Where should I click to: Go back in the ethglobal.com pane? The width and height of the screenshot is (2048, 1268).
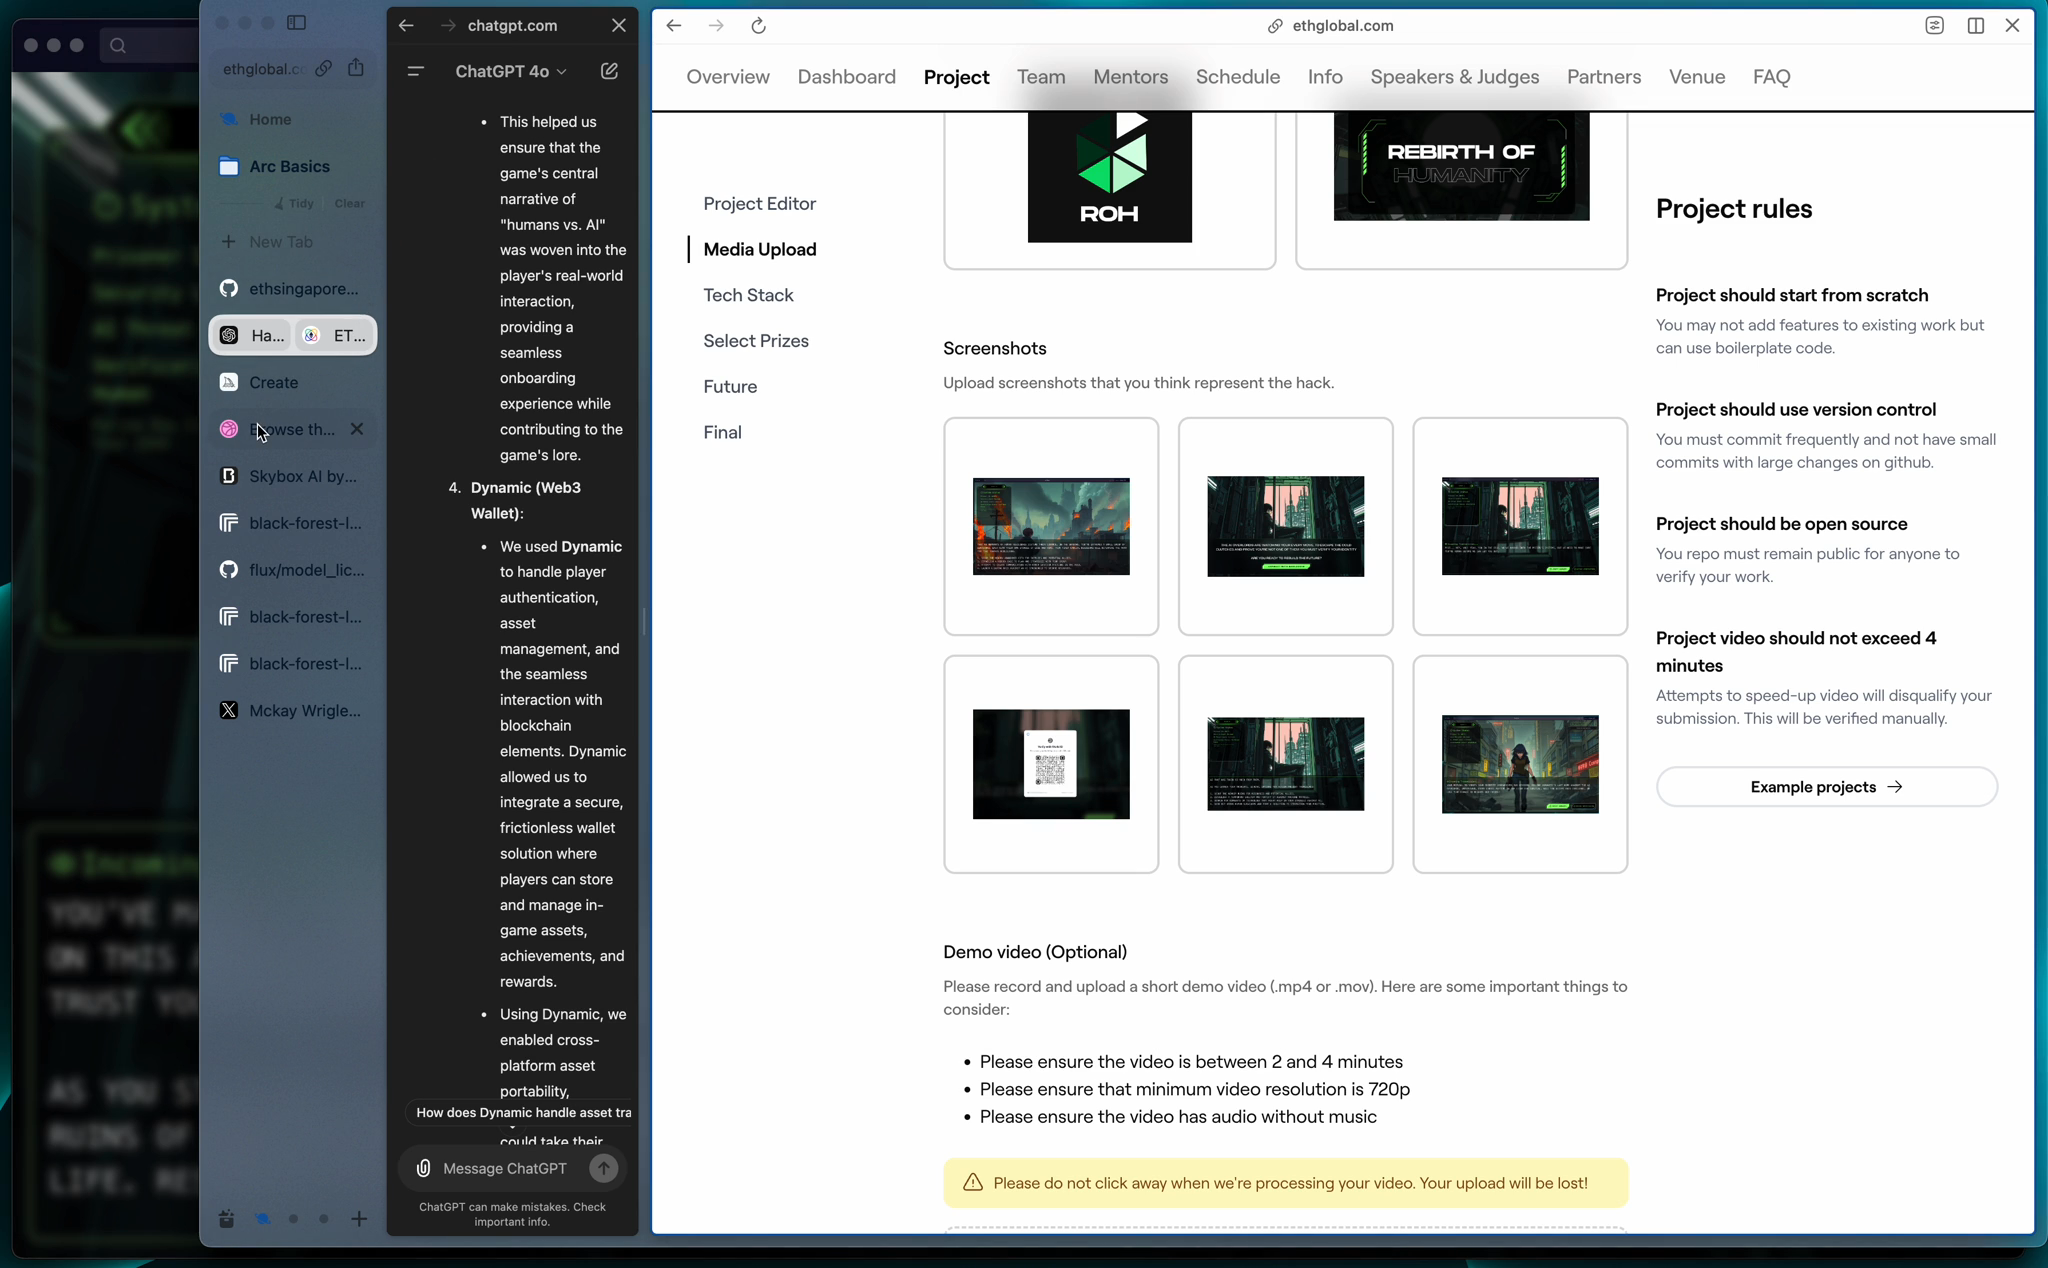pos(674,26)
